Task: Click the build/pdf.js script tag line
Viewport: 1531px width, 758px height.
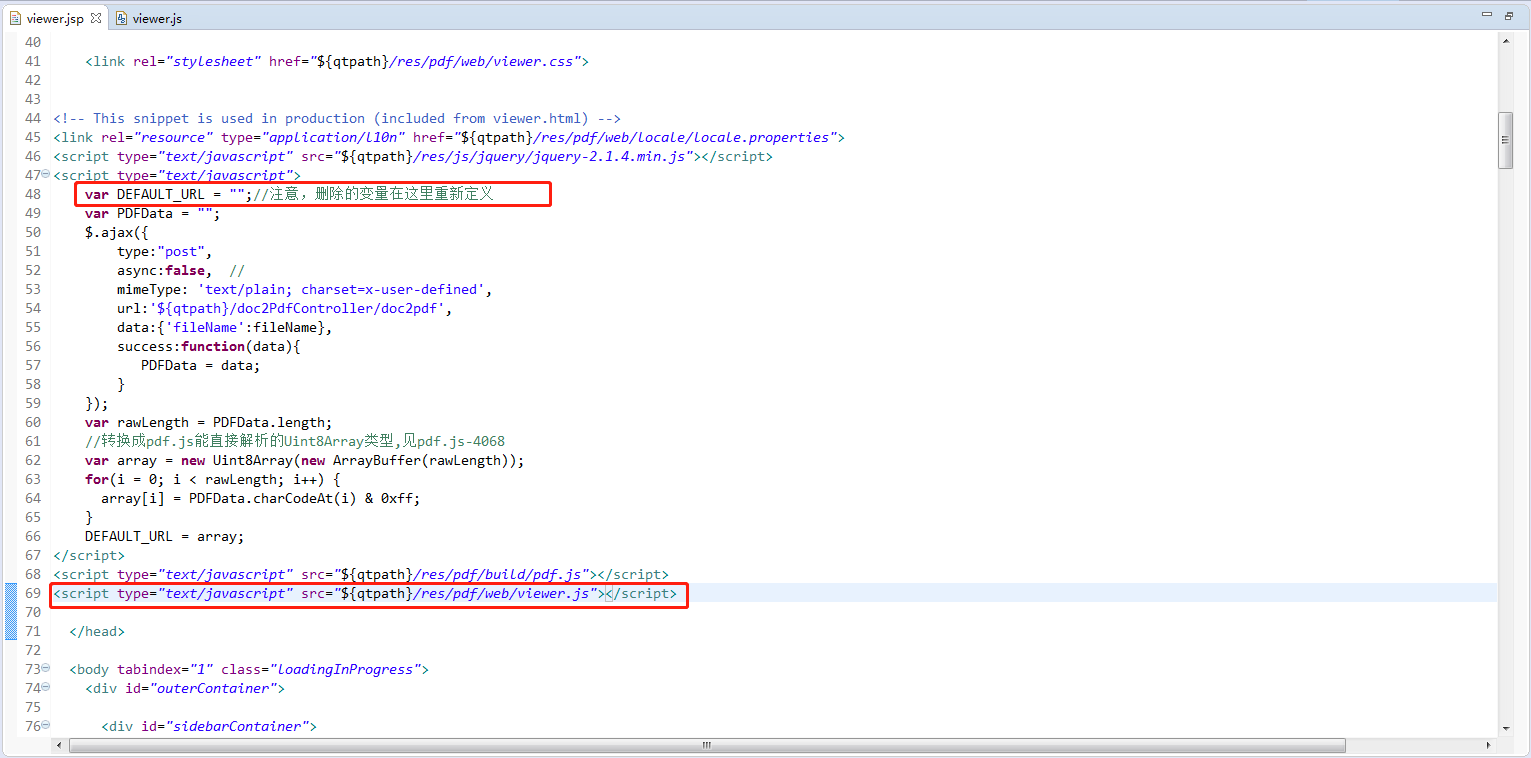Action: pos(361,574)
